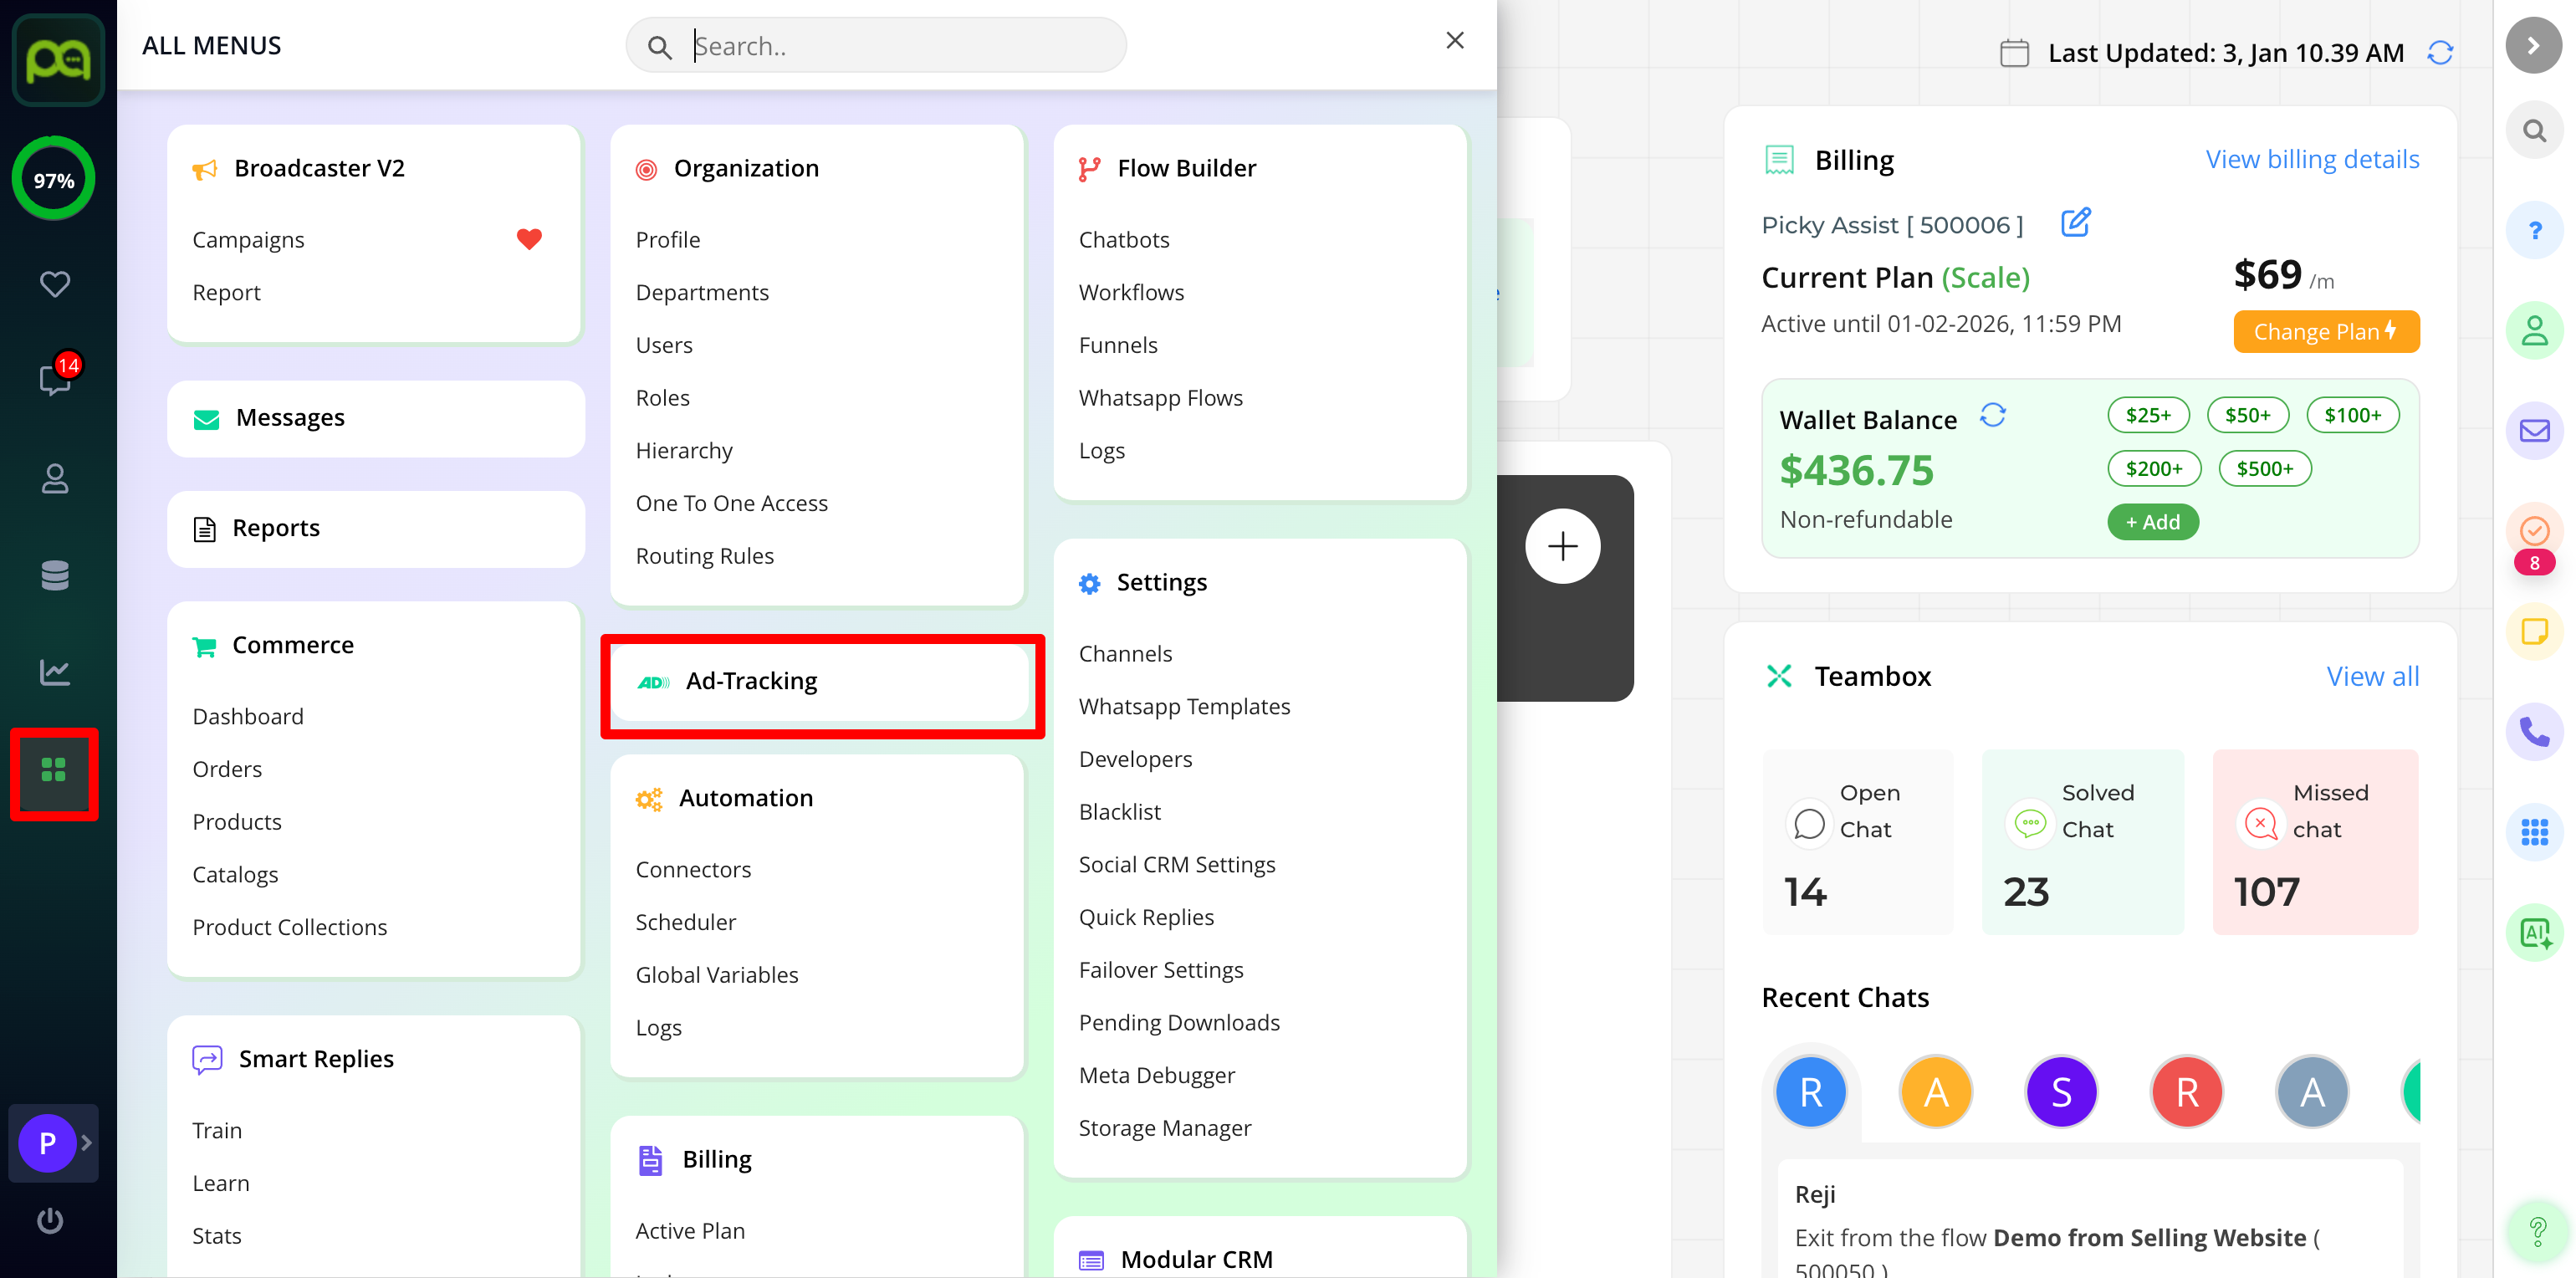The image size is (2576, 1278).
Task: Toggle the favorite heart on Campaigns
Action: [528, 239]
